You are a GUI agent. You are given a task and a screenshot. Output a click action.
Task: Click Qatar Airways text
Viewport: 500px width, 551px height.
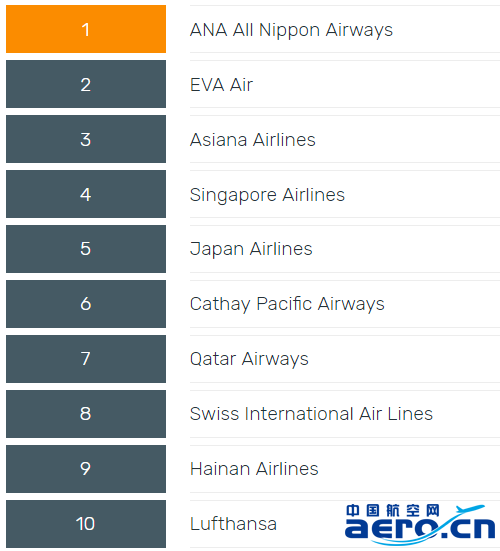(x=249, y=359)
